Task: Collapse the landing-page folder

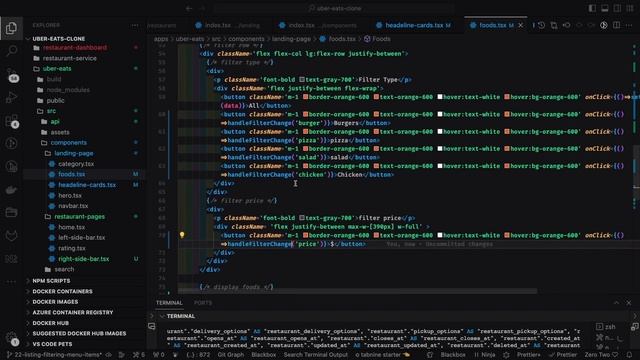Action: (x=74, y=153)
